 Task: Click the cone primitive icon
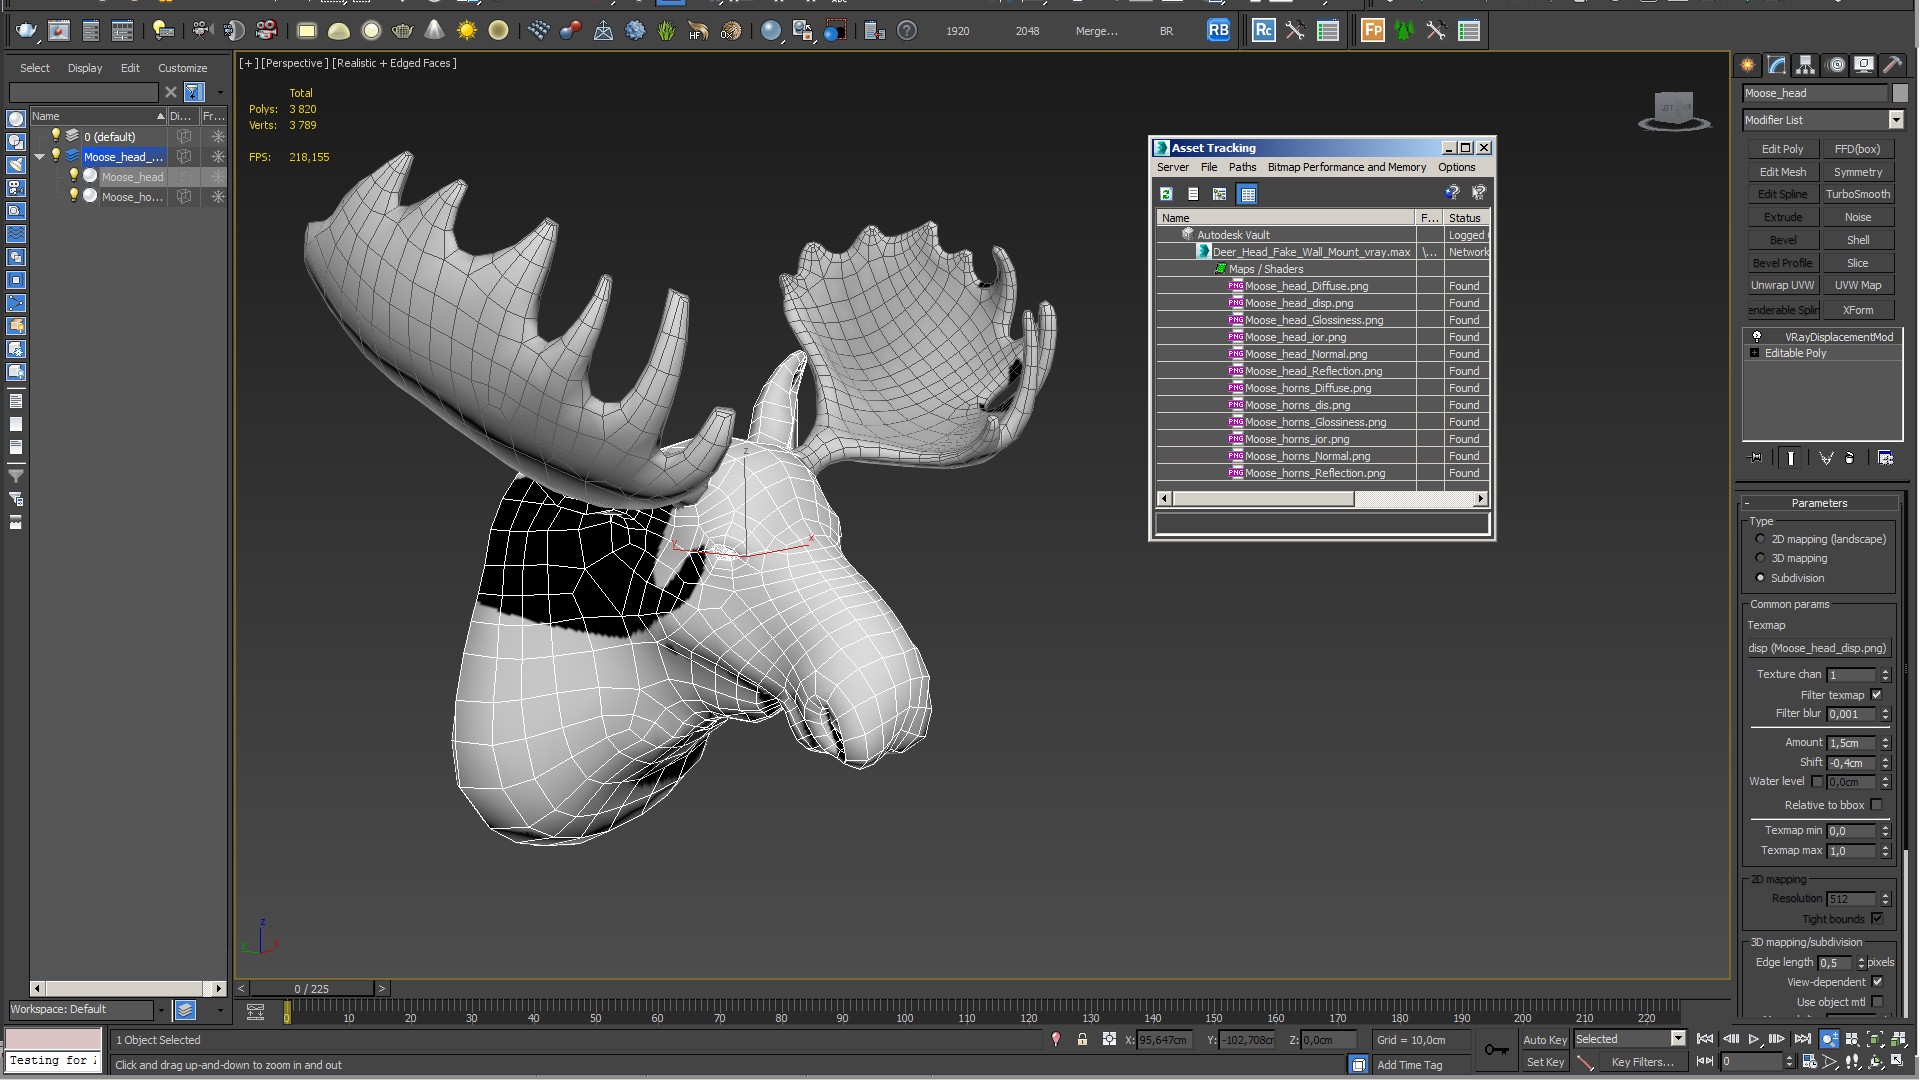(434, 31)
